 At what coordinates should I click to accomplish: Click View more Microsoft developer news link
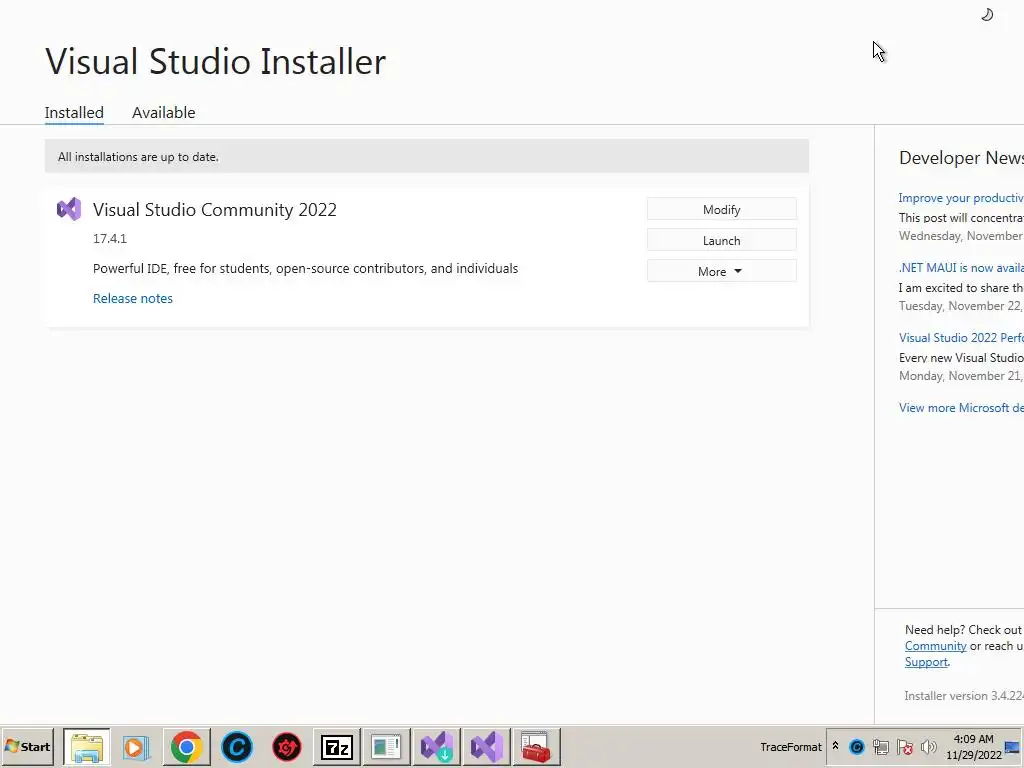tap(961, 408)
